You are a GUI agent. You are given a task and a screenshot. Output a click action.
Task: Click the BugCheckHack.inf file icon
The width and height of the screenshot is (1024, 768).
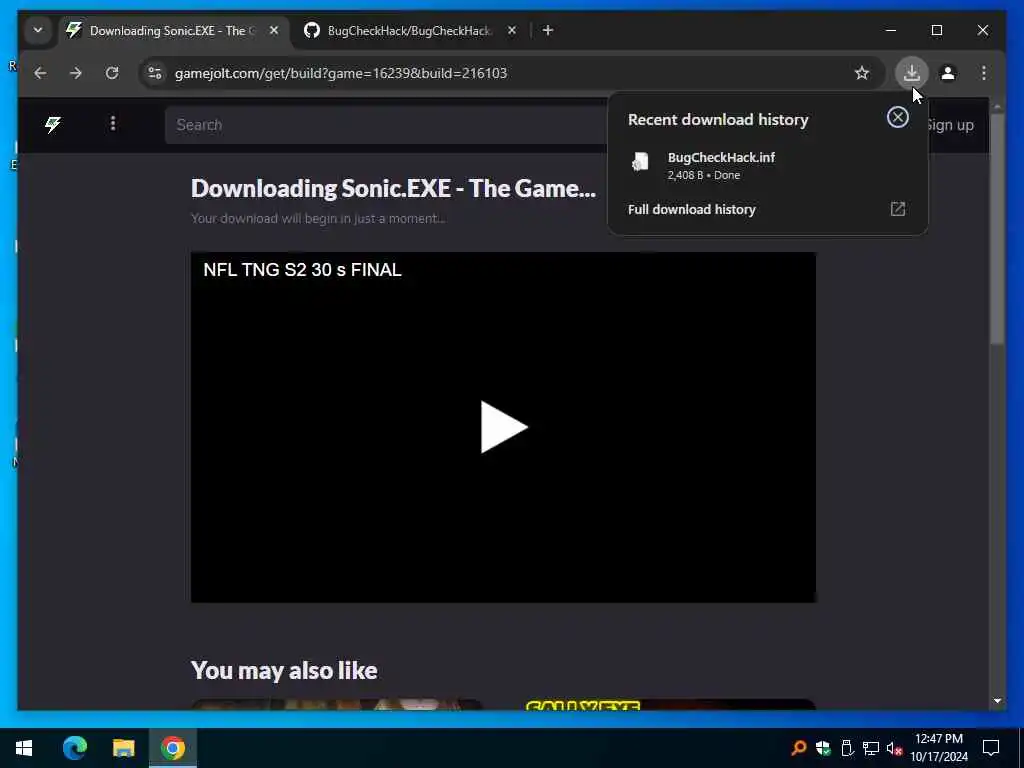click(x=640, y=162)
